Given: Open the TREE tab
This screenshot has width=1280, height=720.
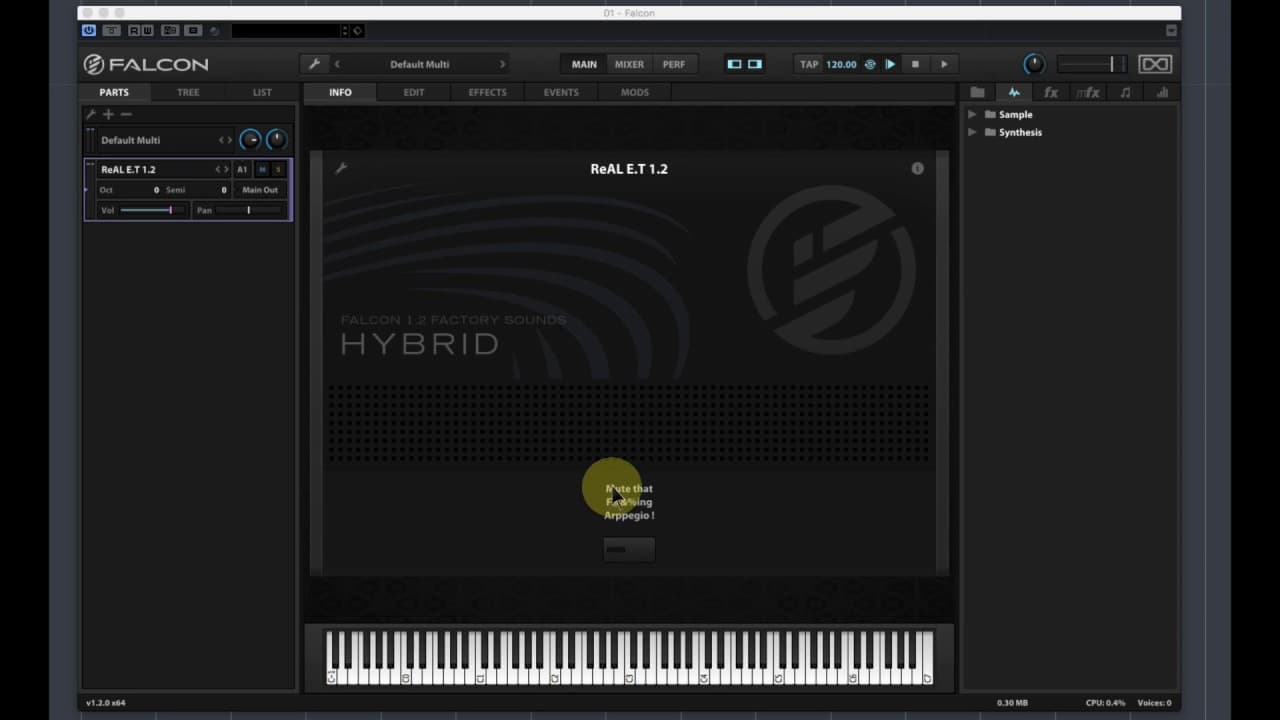Looking at the screenshot, I should 188,92.
